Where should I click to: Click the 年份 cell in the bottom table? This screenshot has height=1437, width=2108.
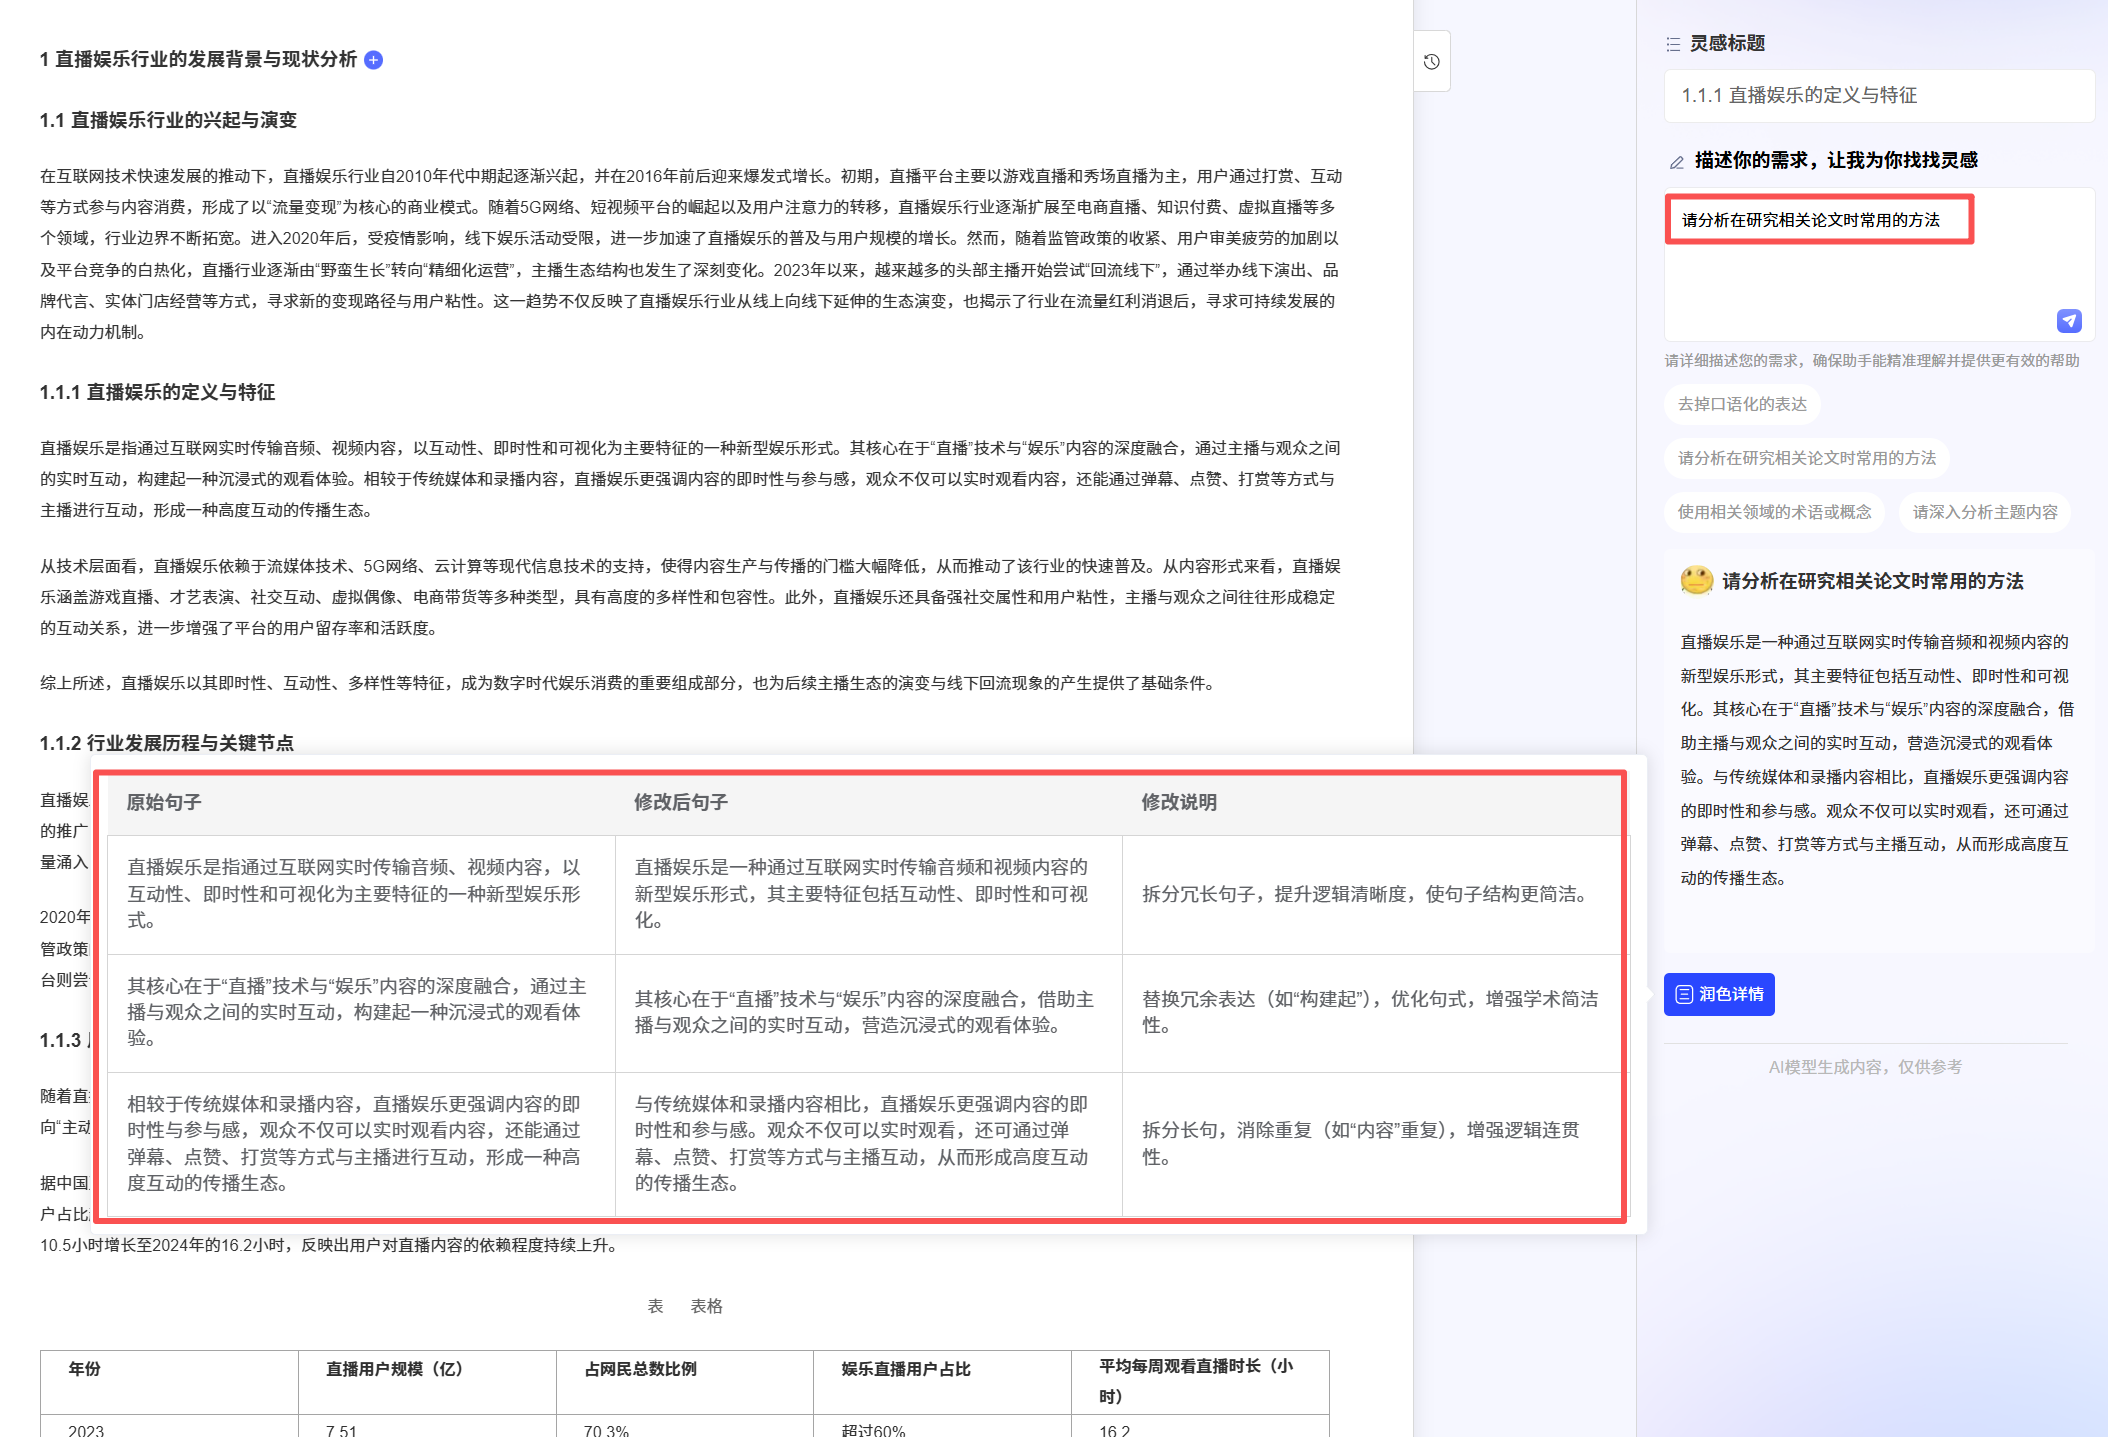pyautogui.click(x=85, y=1369)
